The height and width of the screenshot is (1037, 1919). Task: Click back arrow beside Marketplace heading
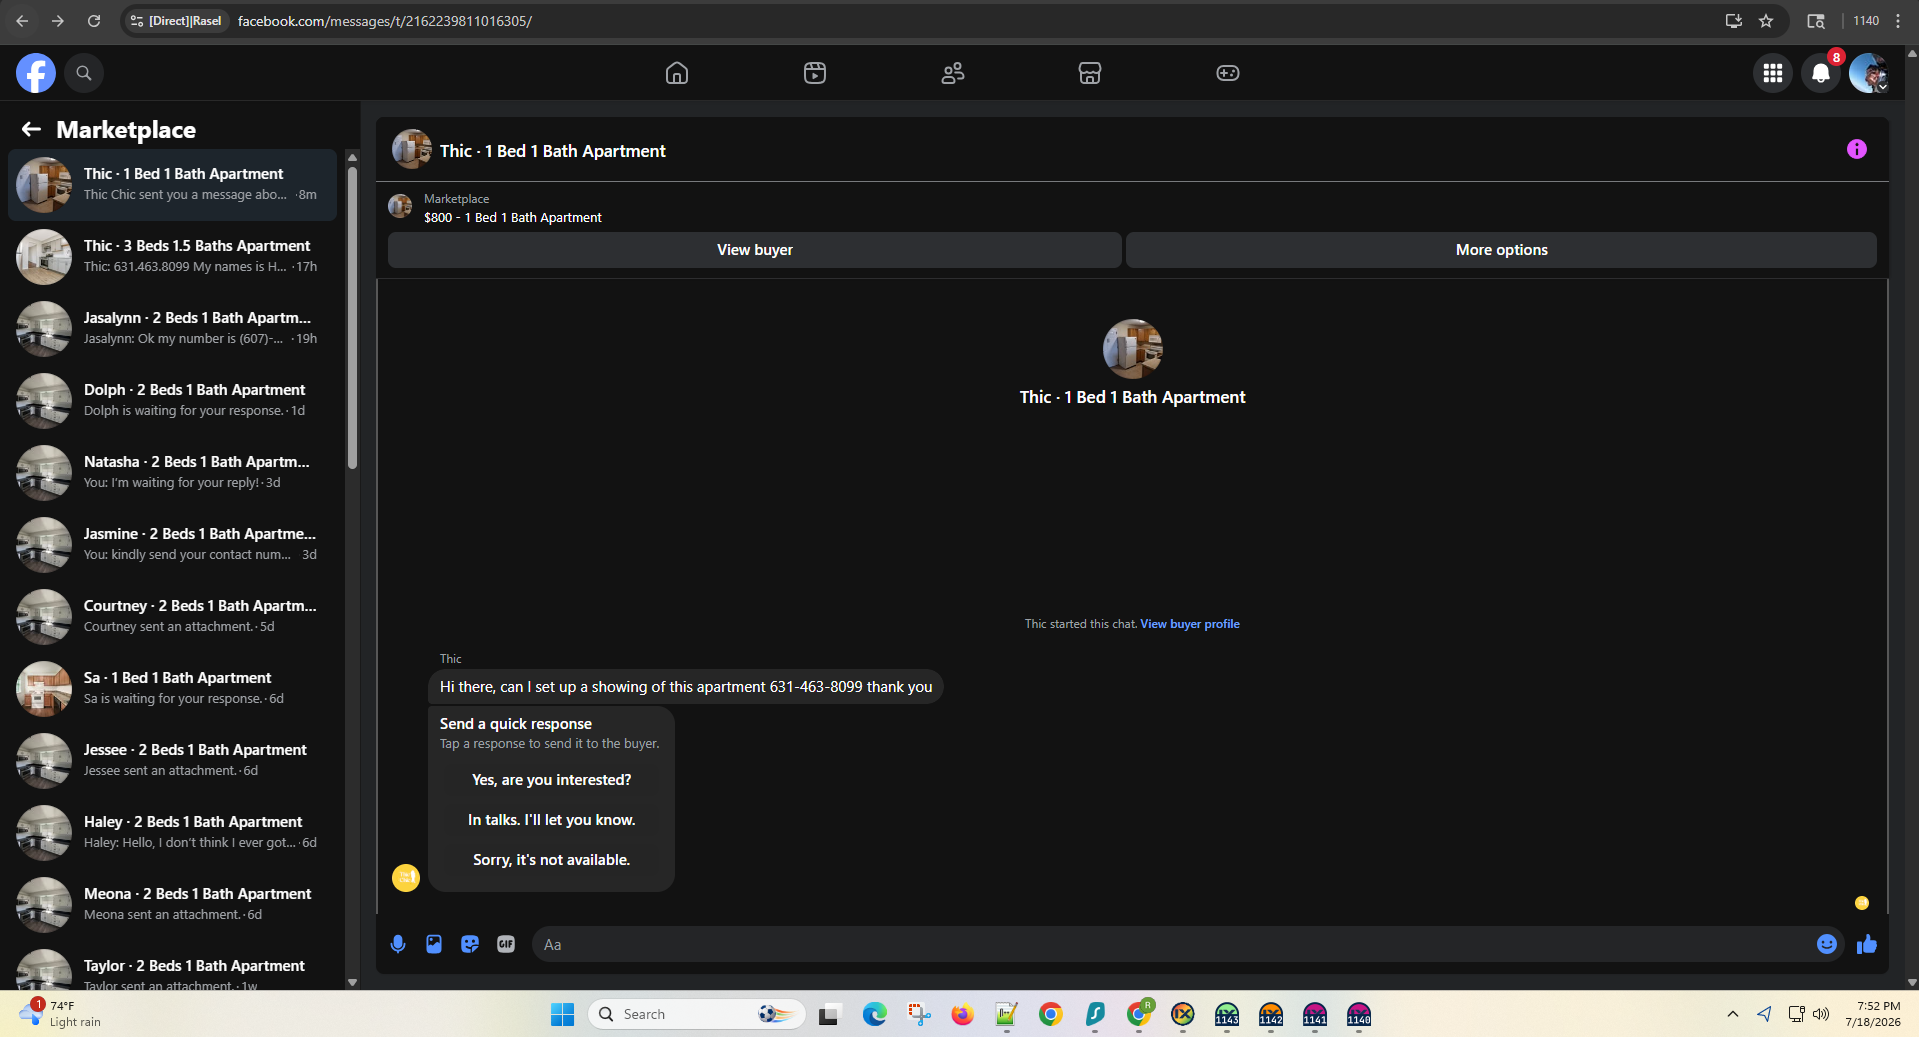pos(31,129)
